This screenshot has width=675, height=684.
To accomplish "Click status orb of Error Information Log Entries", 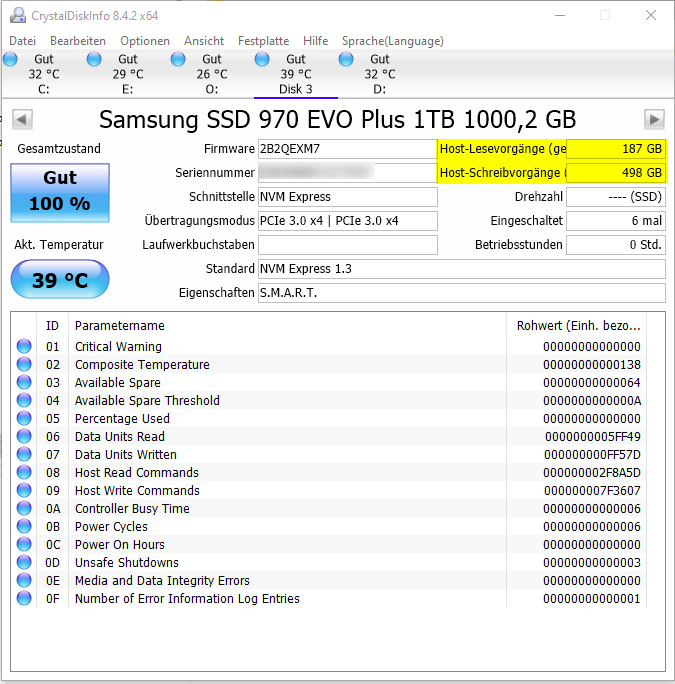I will pyautogui.click(x=24, y=598).
